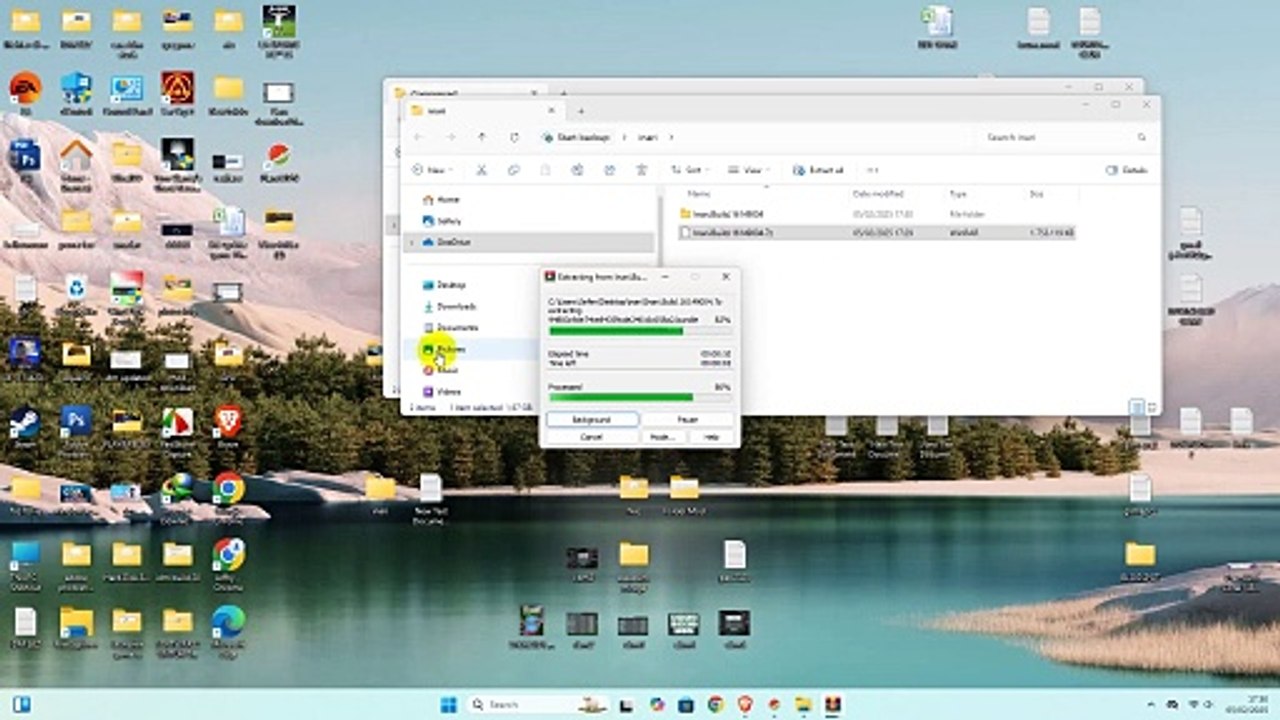Viewport: 1280px width, 720px height.
Task: Refresh the File Explorer folder view
Action: tap(514, 137)
